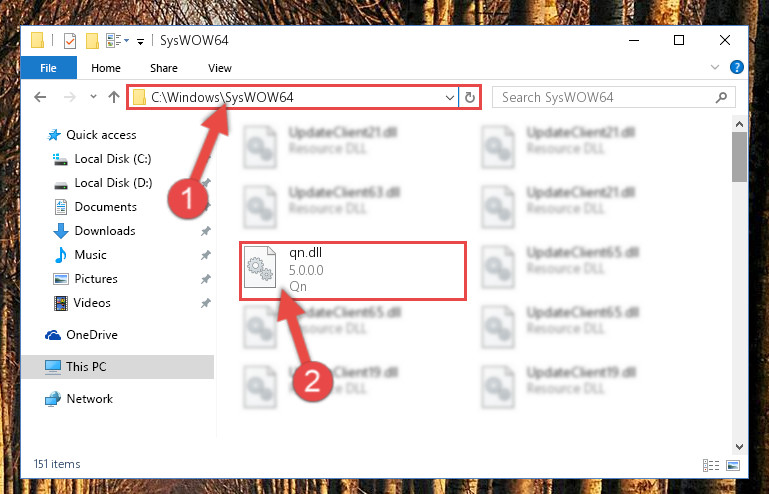Click the scroll down arrow of file list
The height and width of the screenshot is (494, 769).
click(x=740, y=447)
